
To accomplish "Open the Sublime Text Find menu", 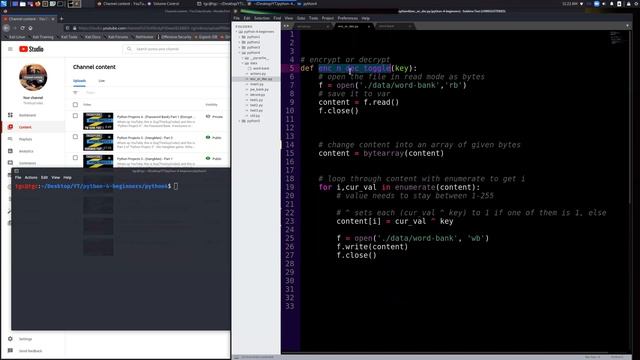I will tap(277, 18).
